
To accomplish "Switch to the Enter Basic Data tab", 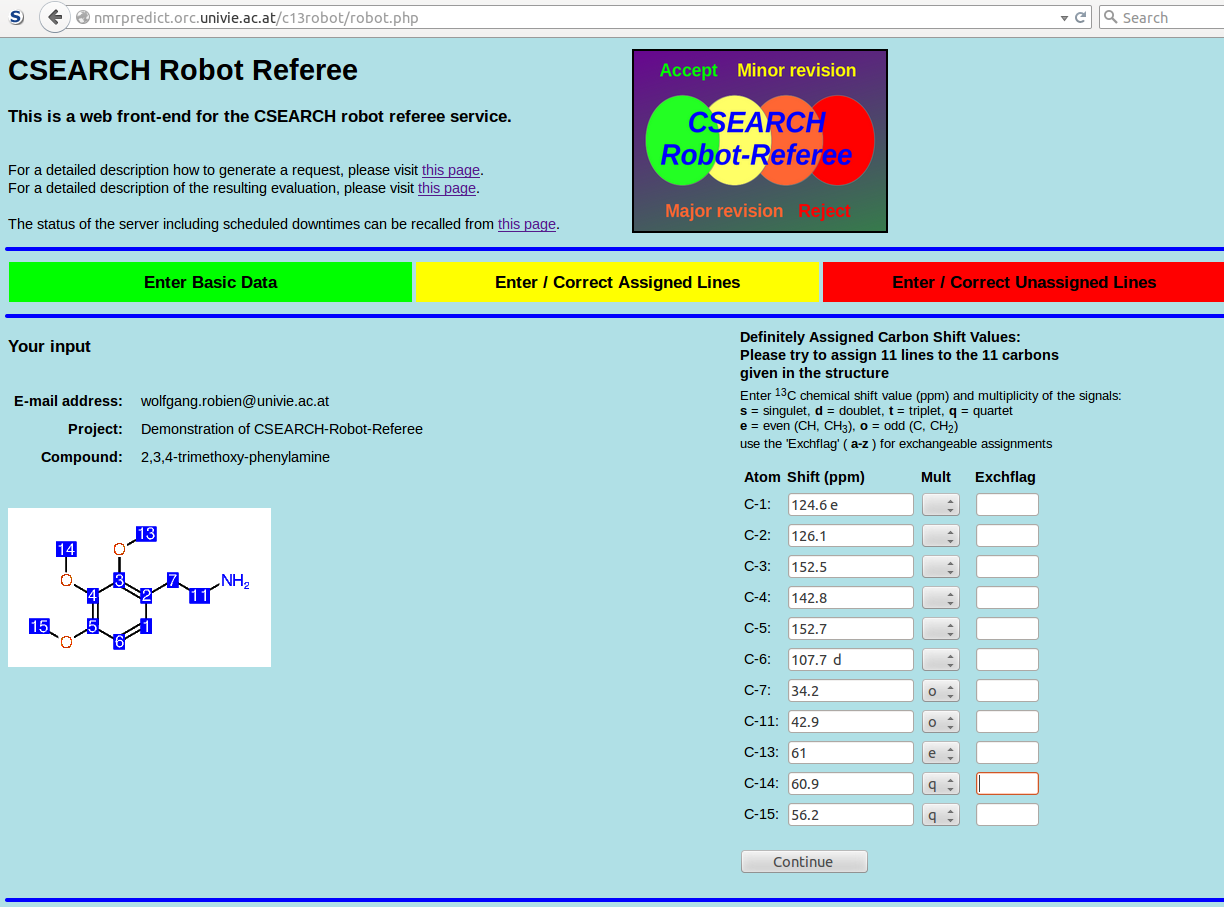I will click(210, 282).
